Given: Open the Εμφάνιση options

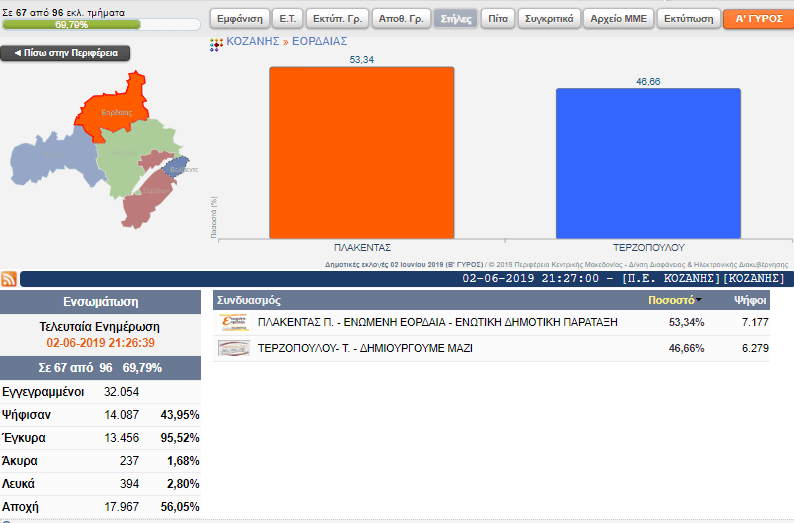Looking at the screenshot, I should pos(240,19).
